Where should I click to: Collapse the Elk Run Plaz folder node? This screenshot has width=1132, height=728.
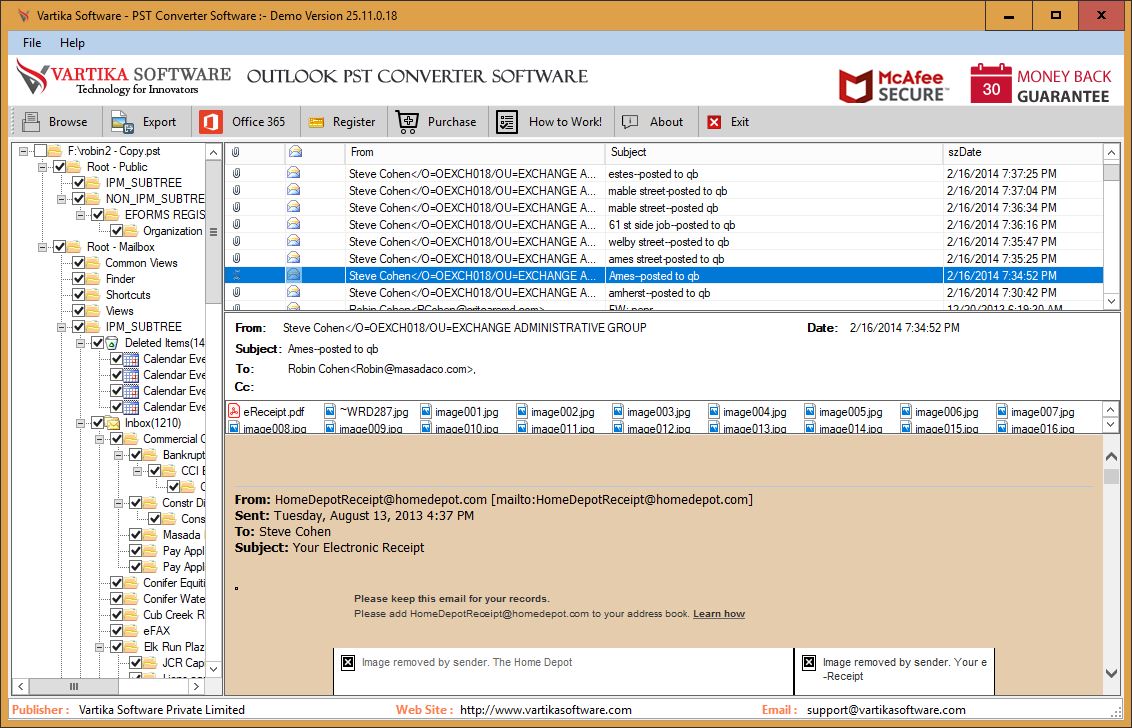[x=99, y=647]
